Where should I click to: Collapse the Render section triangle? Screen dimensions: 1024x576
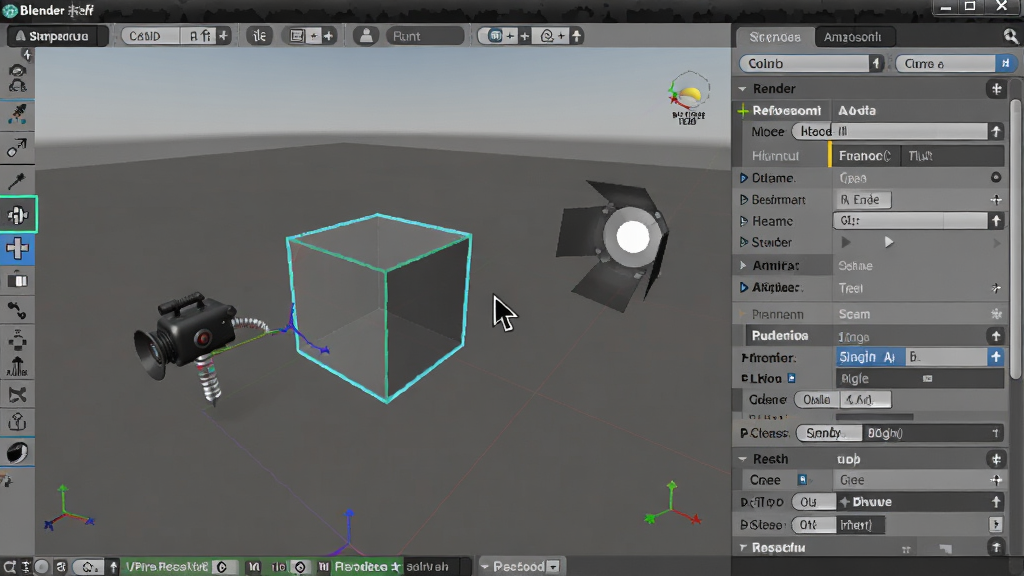(x=743, y=89)
